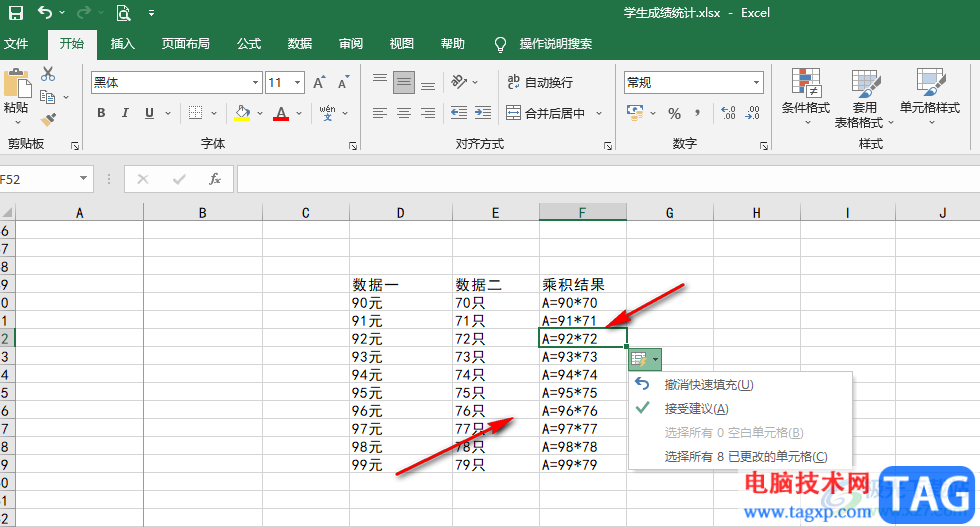Click the Flash Fill options icon
The image size is (980, 527).
[x=645, y=359]
